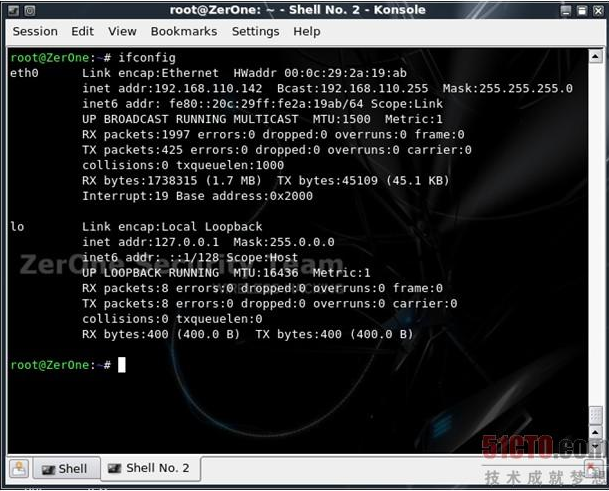This screenshot has width=609, height=491.
Task: Click the eth0 interface name in the output
Action: pyautogui.click(x=25, y=74)
